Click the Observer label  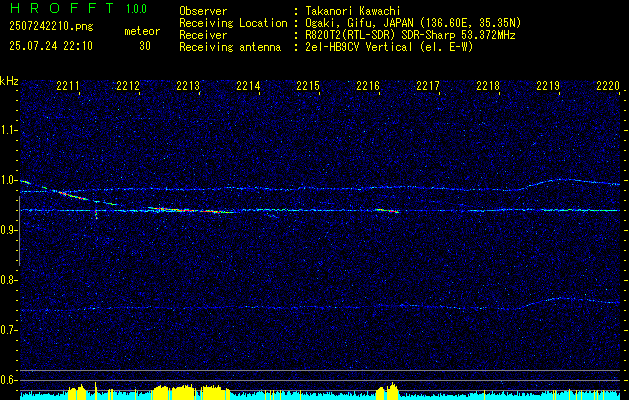tap(203, 11)
